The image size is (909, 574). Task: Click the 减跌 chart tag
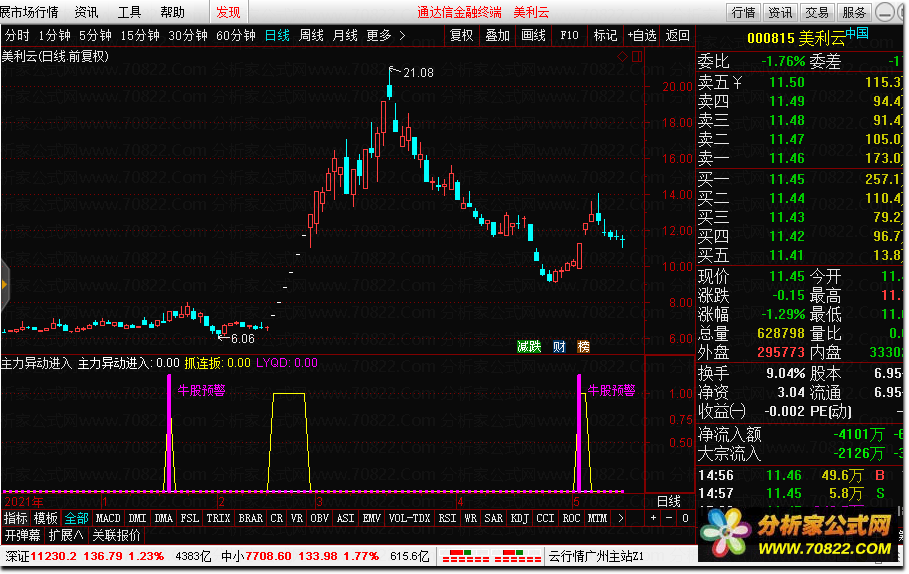(529, 347)
